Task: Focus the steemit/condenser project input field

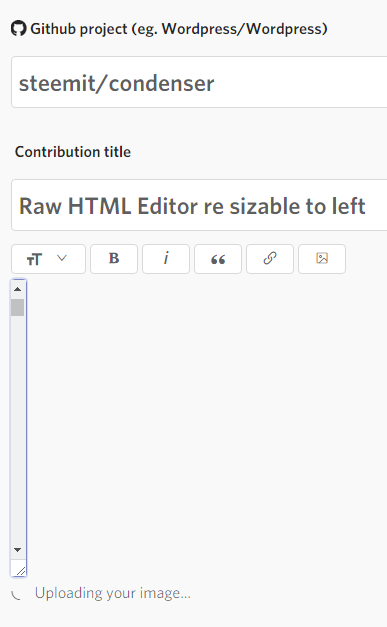Action: (x=199, y=82)
